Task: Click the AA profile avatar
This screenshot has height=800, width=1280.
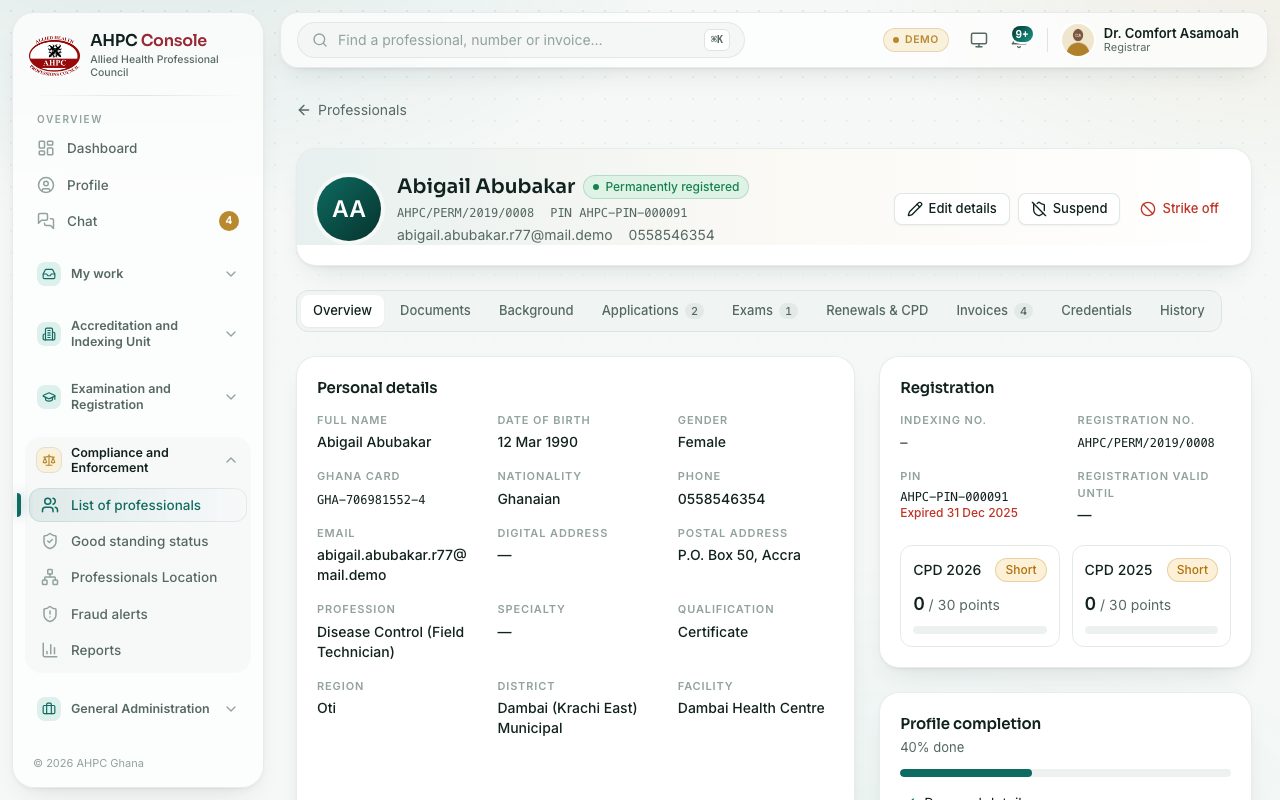Action: coord(349,209)
